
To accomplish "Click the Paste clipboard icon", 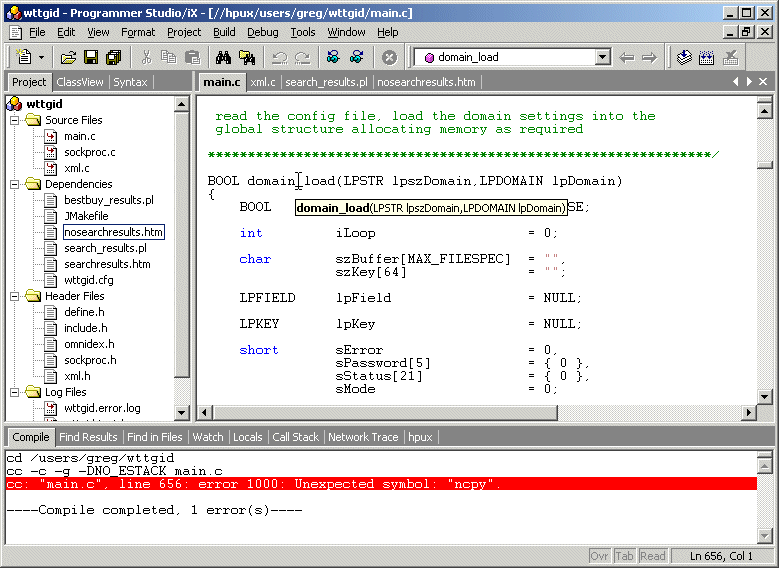I will (x=192, y=58).
